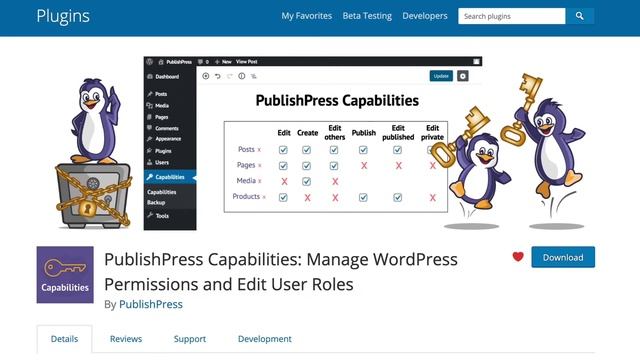Click the list outline icon in banner editor
This screenshot has width=640, height=360.
(x=253, y=76)
